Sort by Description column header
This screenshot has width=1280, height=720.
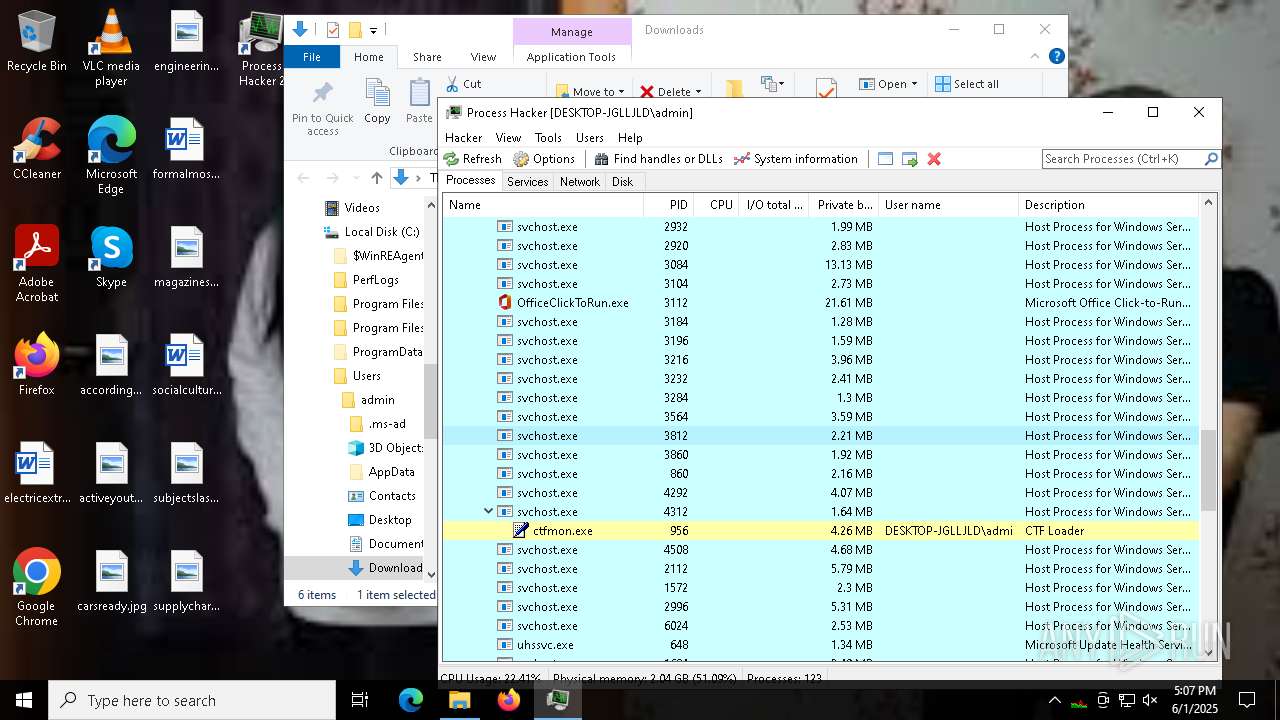(1108, 205)
